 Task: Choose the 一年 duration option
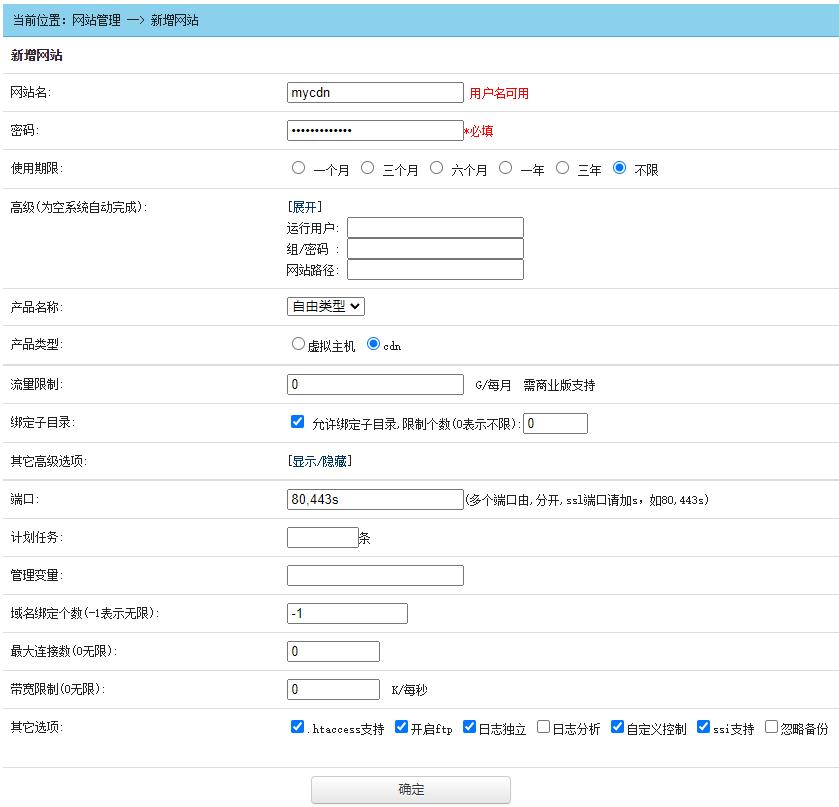pos(505,167)
